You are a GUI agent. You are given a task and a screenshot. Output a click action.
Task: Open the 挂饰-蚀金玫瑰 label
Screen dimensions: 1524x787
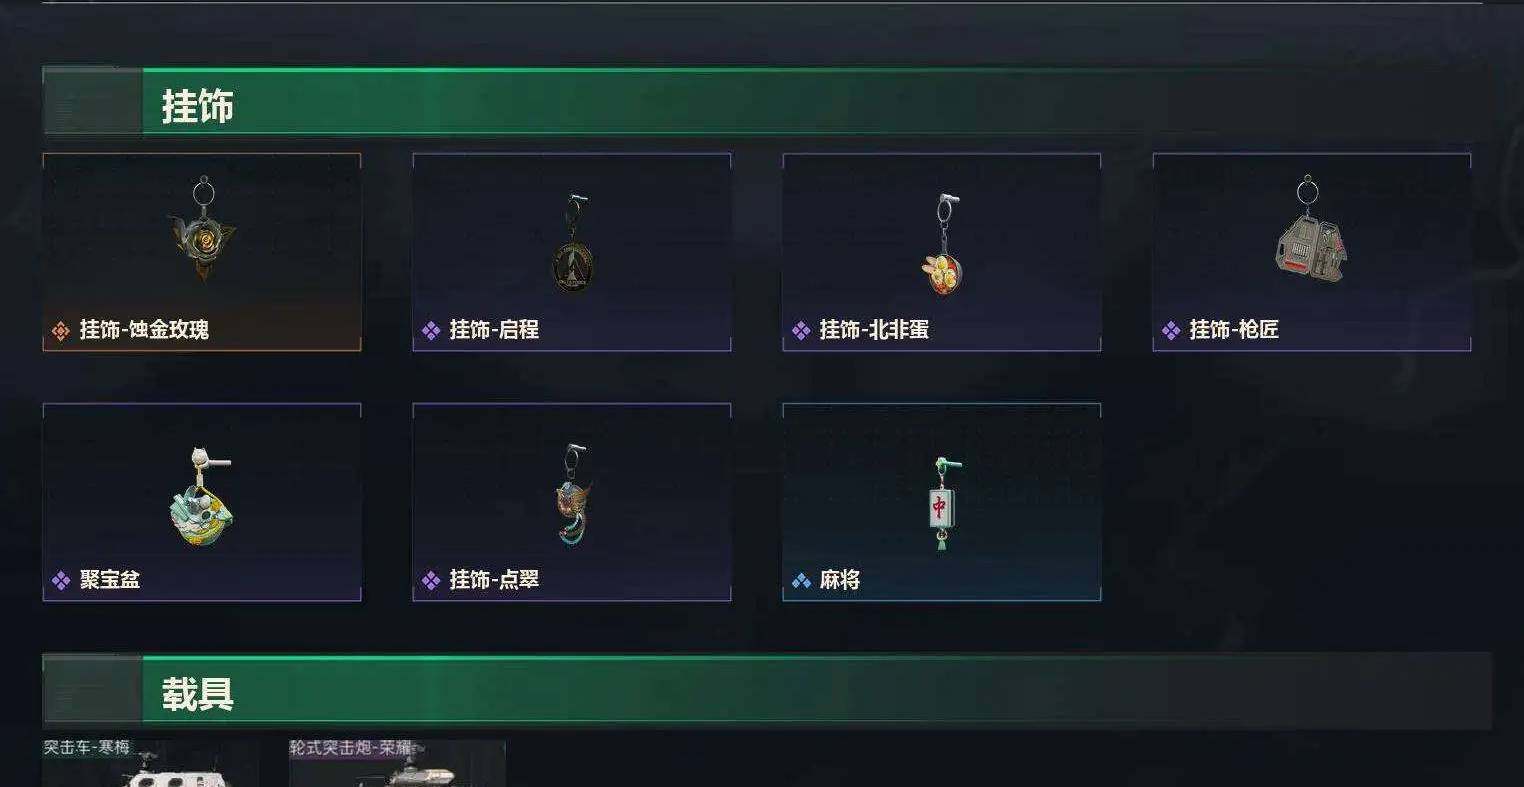pos(144,329)
